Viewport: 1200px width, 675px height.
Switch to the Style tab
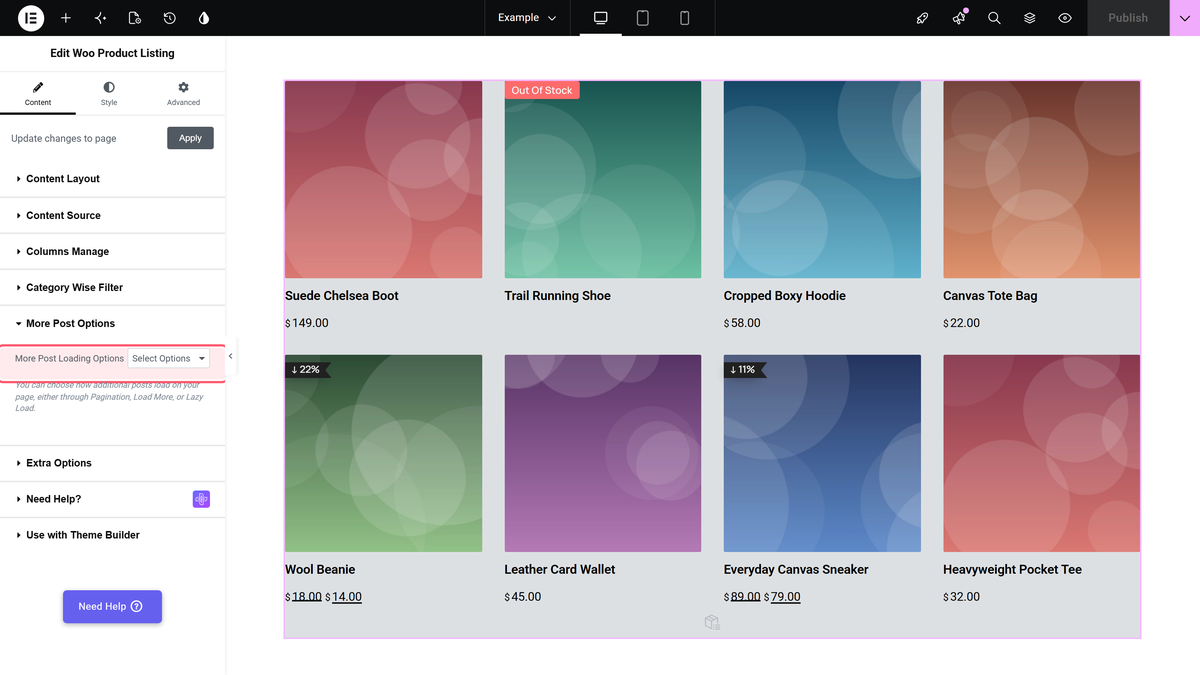tap(109, 94)
